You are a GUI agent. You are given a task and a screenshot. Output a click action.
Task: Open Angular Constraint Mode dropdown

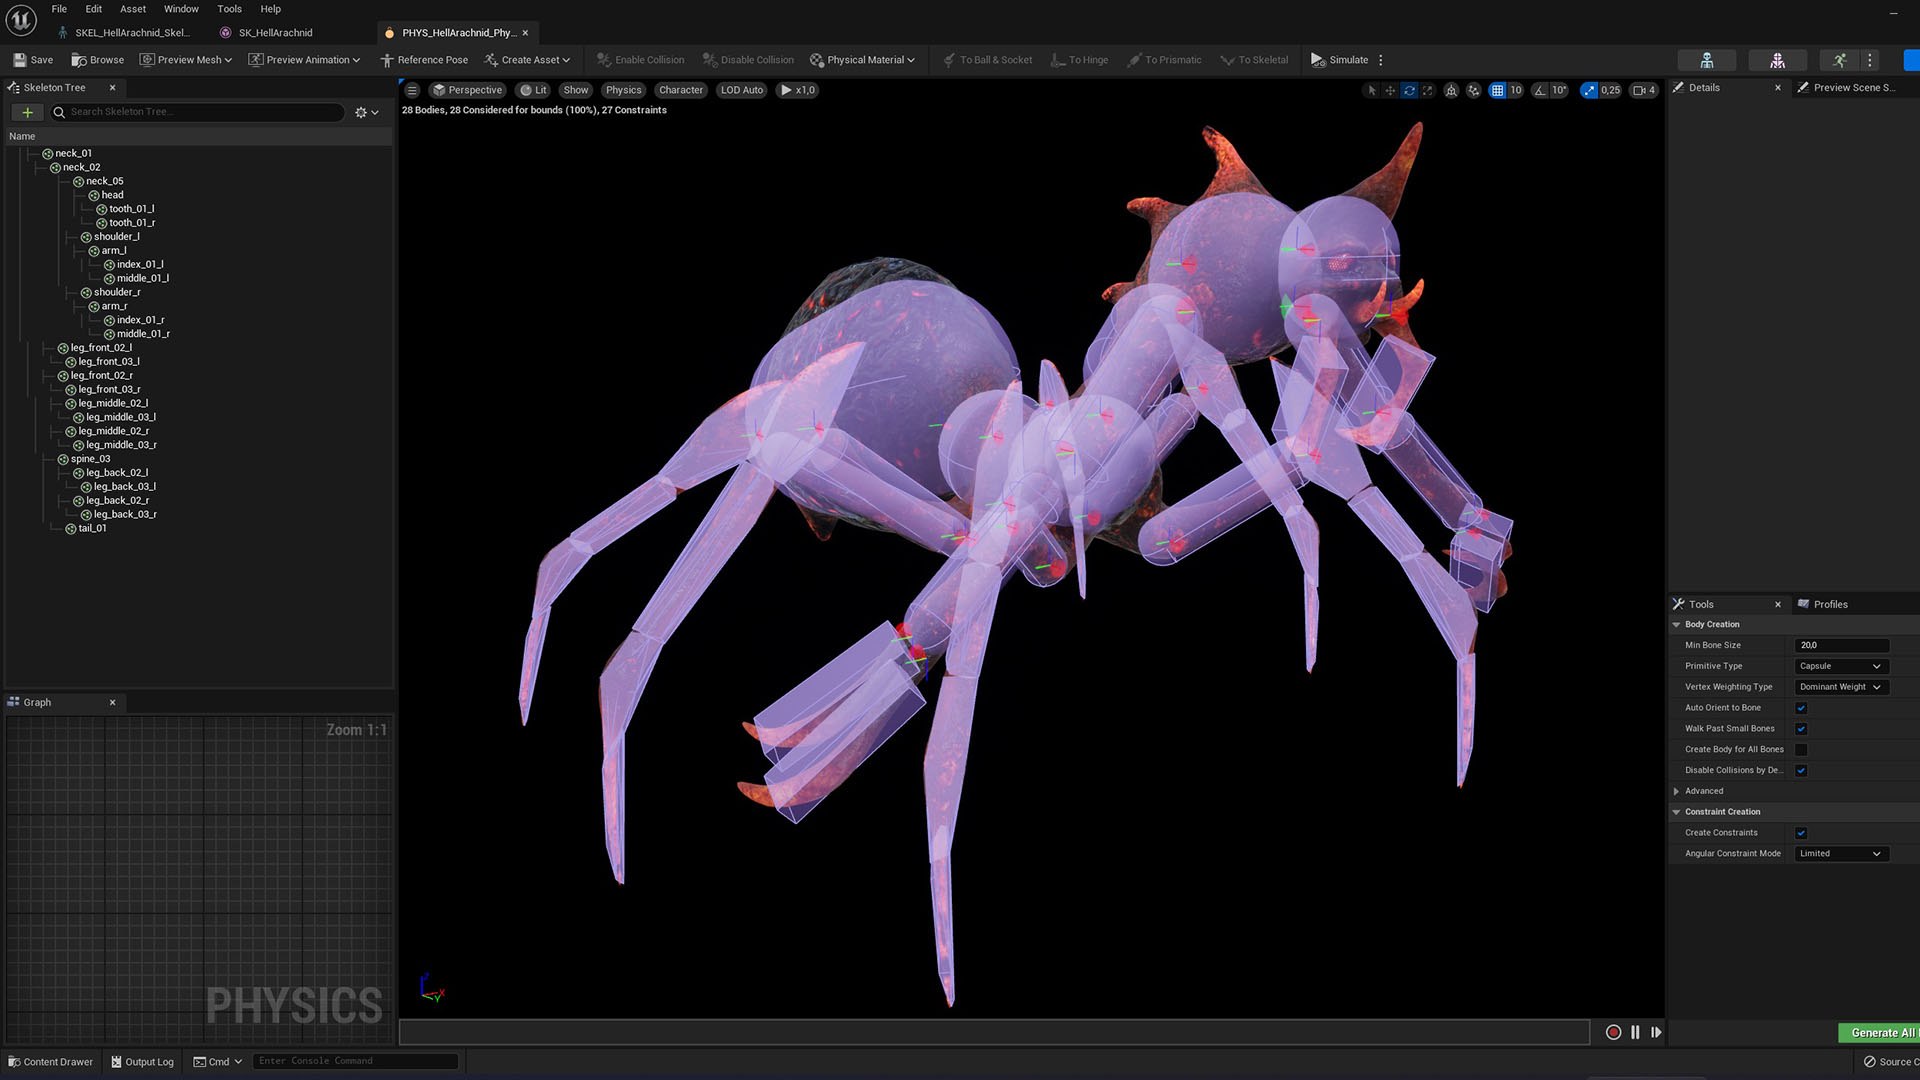point(1841,854)
